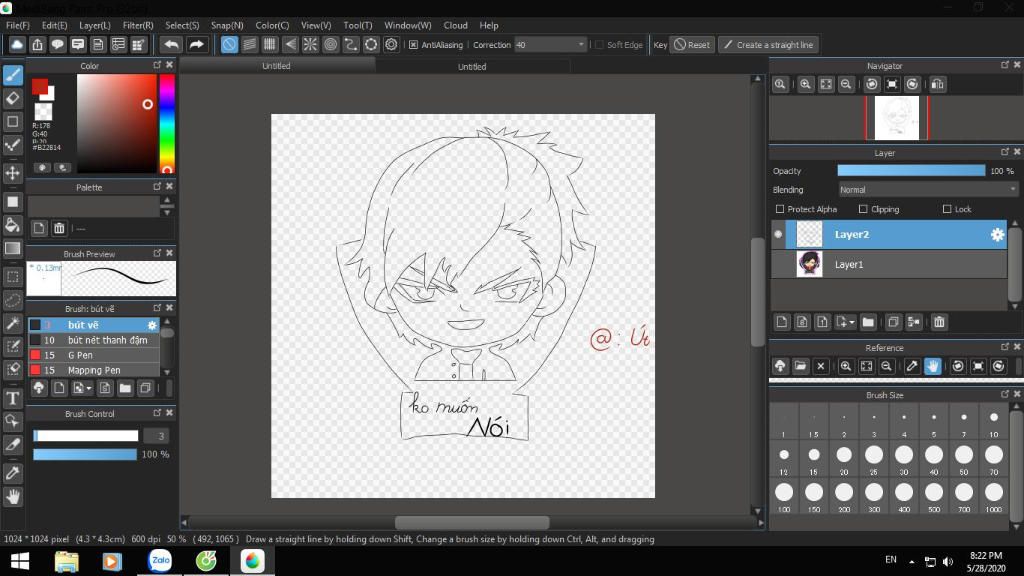Open File Explorer from the taskbar

pos(67,561)
